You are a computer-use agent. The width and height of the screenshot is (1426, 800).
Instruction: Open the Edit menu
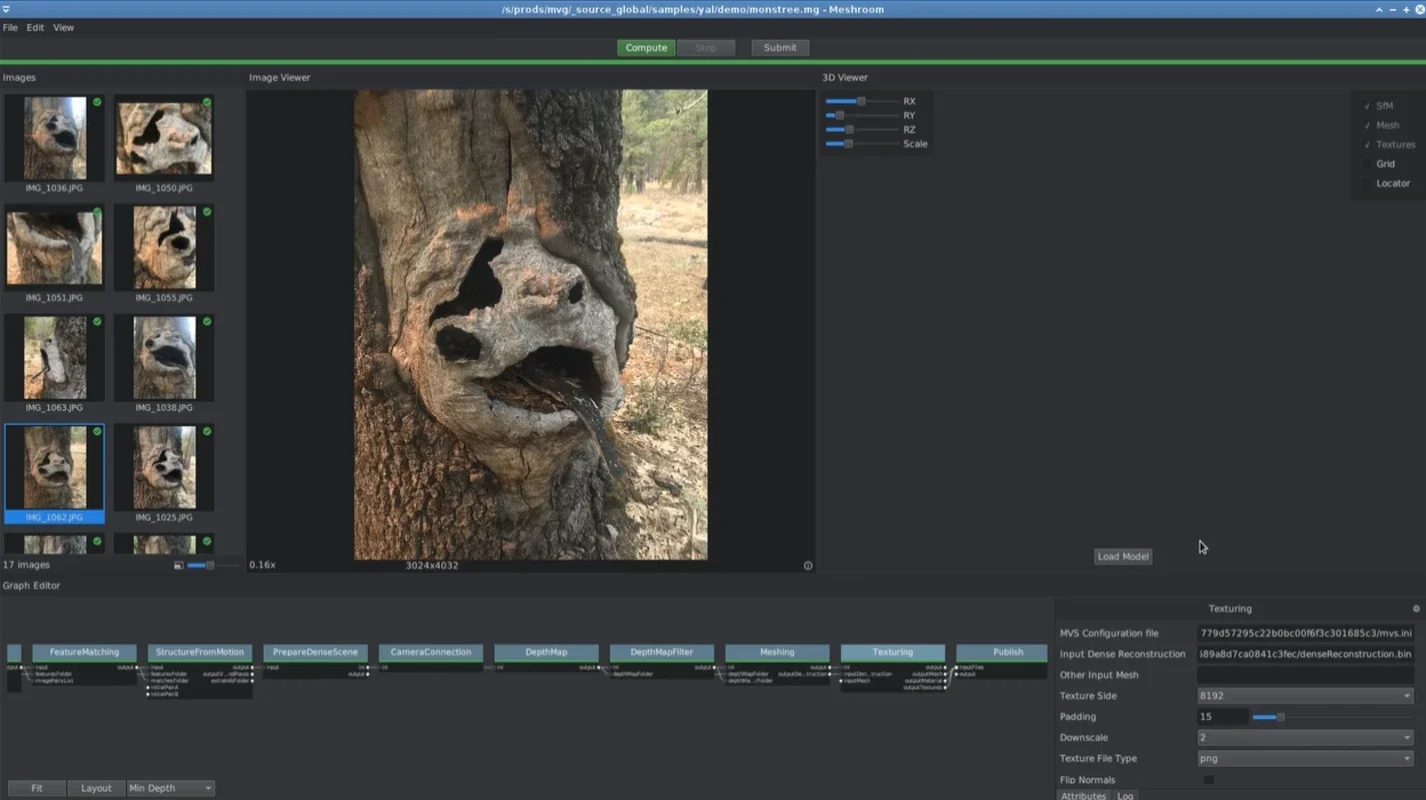point(35,27)
